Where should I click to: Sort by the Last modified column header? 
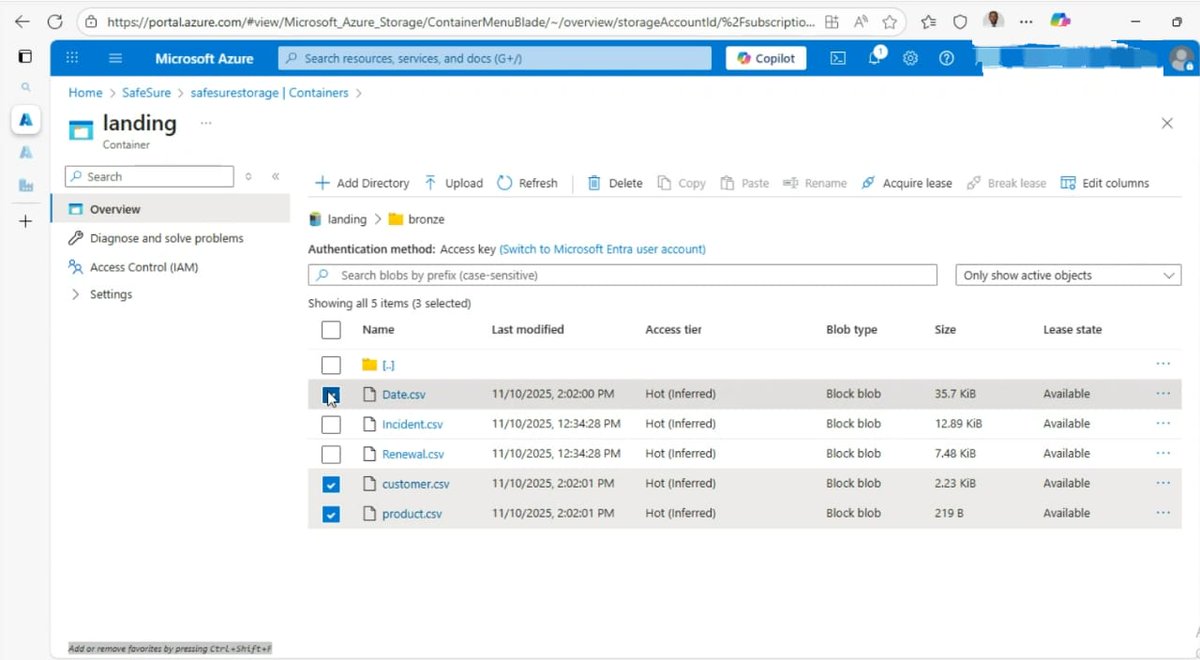tap(528, 330)
